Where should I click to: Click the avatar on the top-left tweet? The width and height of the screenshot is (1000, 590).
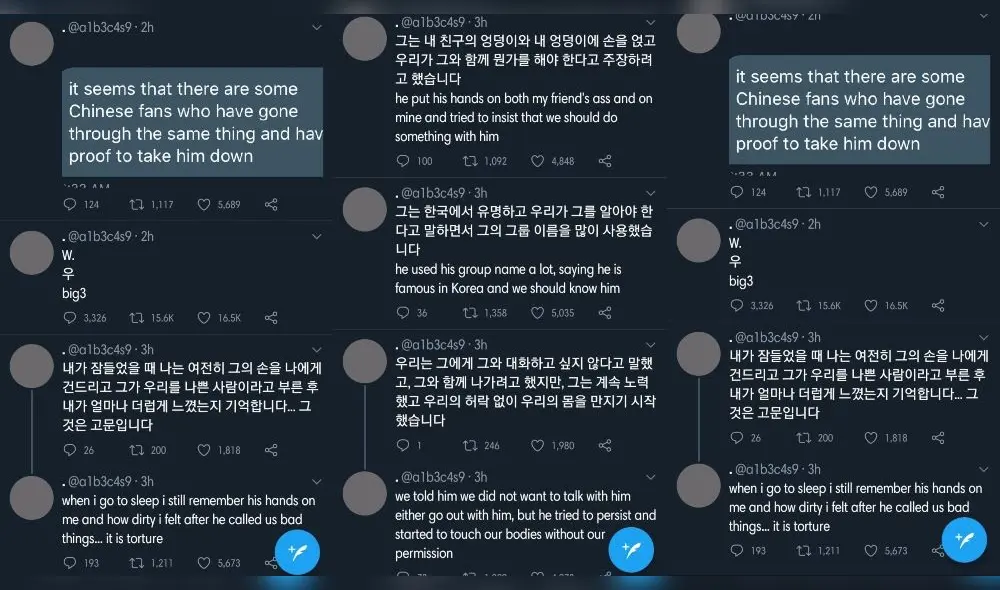pos(31,44)
